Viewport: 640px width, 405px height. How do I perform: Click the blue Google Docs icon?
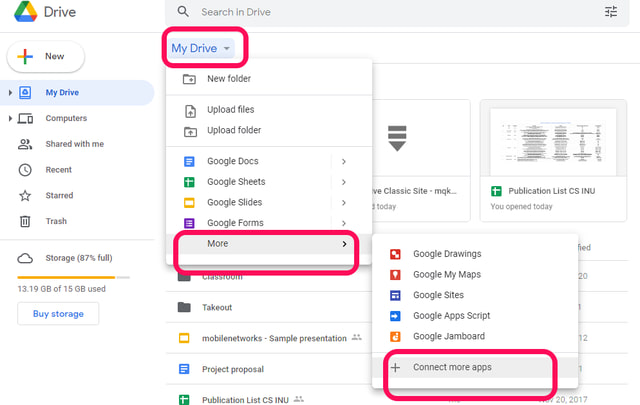pyautogui.click(x=189, y=162)
